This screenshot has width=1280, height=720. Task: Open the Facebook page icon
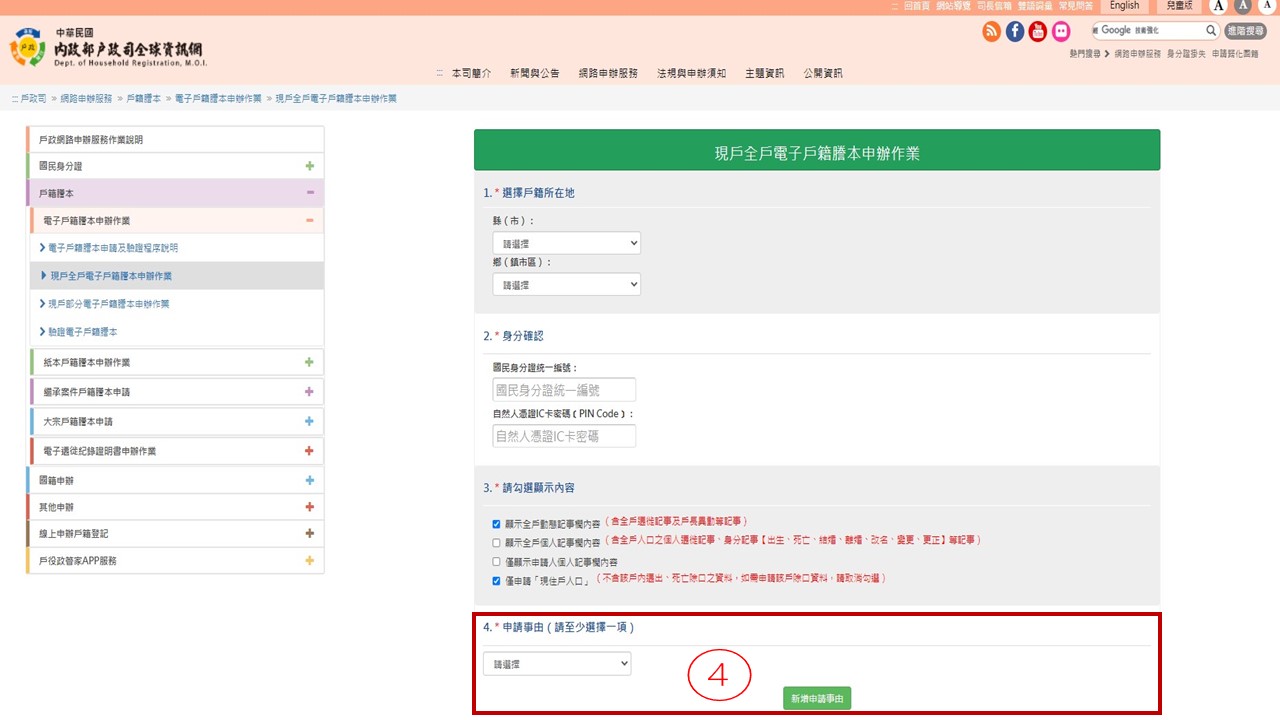[1014, 32]
